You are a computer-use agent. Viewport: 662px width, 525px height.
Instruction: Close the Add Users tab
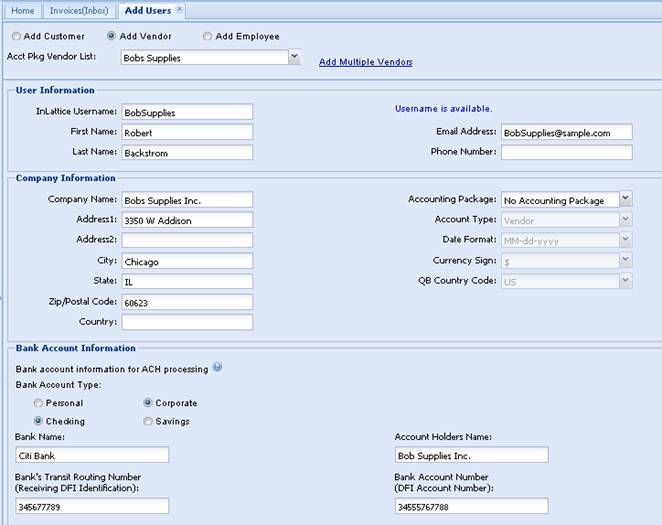[x=179, y=9]
